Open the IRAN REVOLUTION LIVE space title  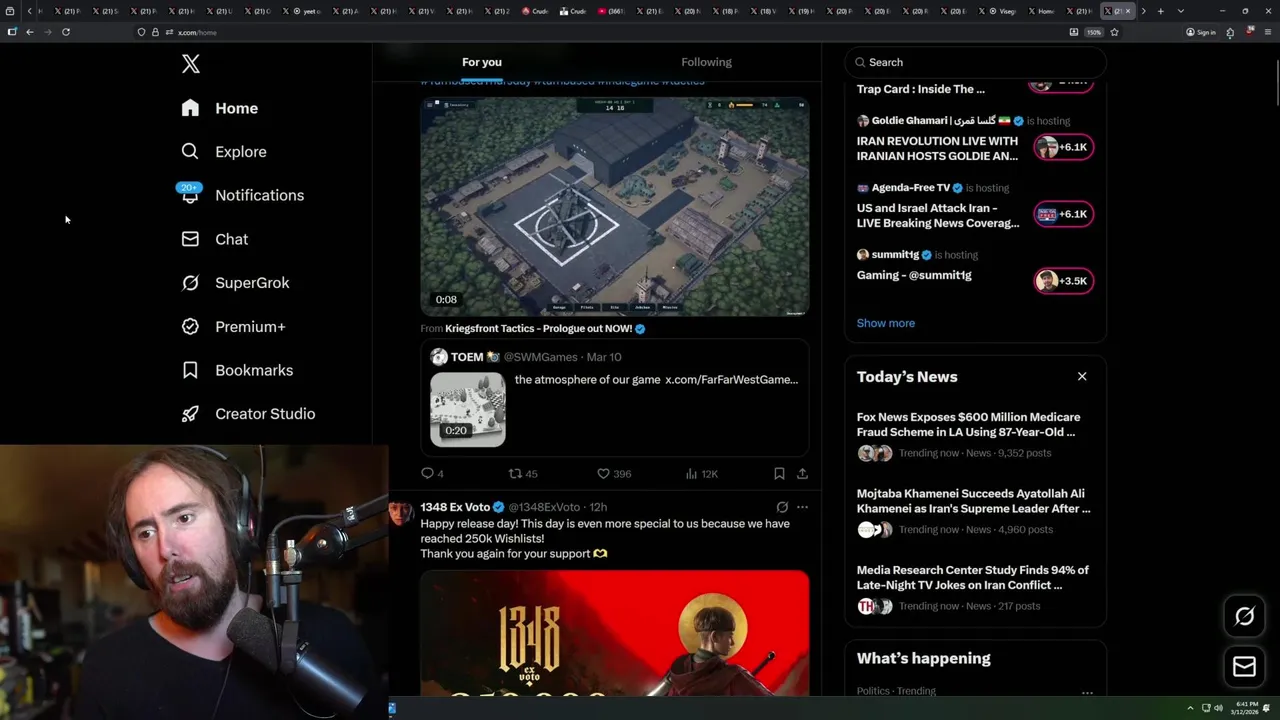tap(937, 149)
